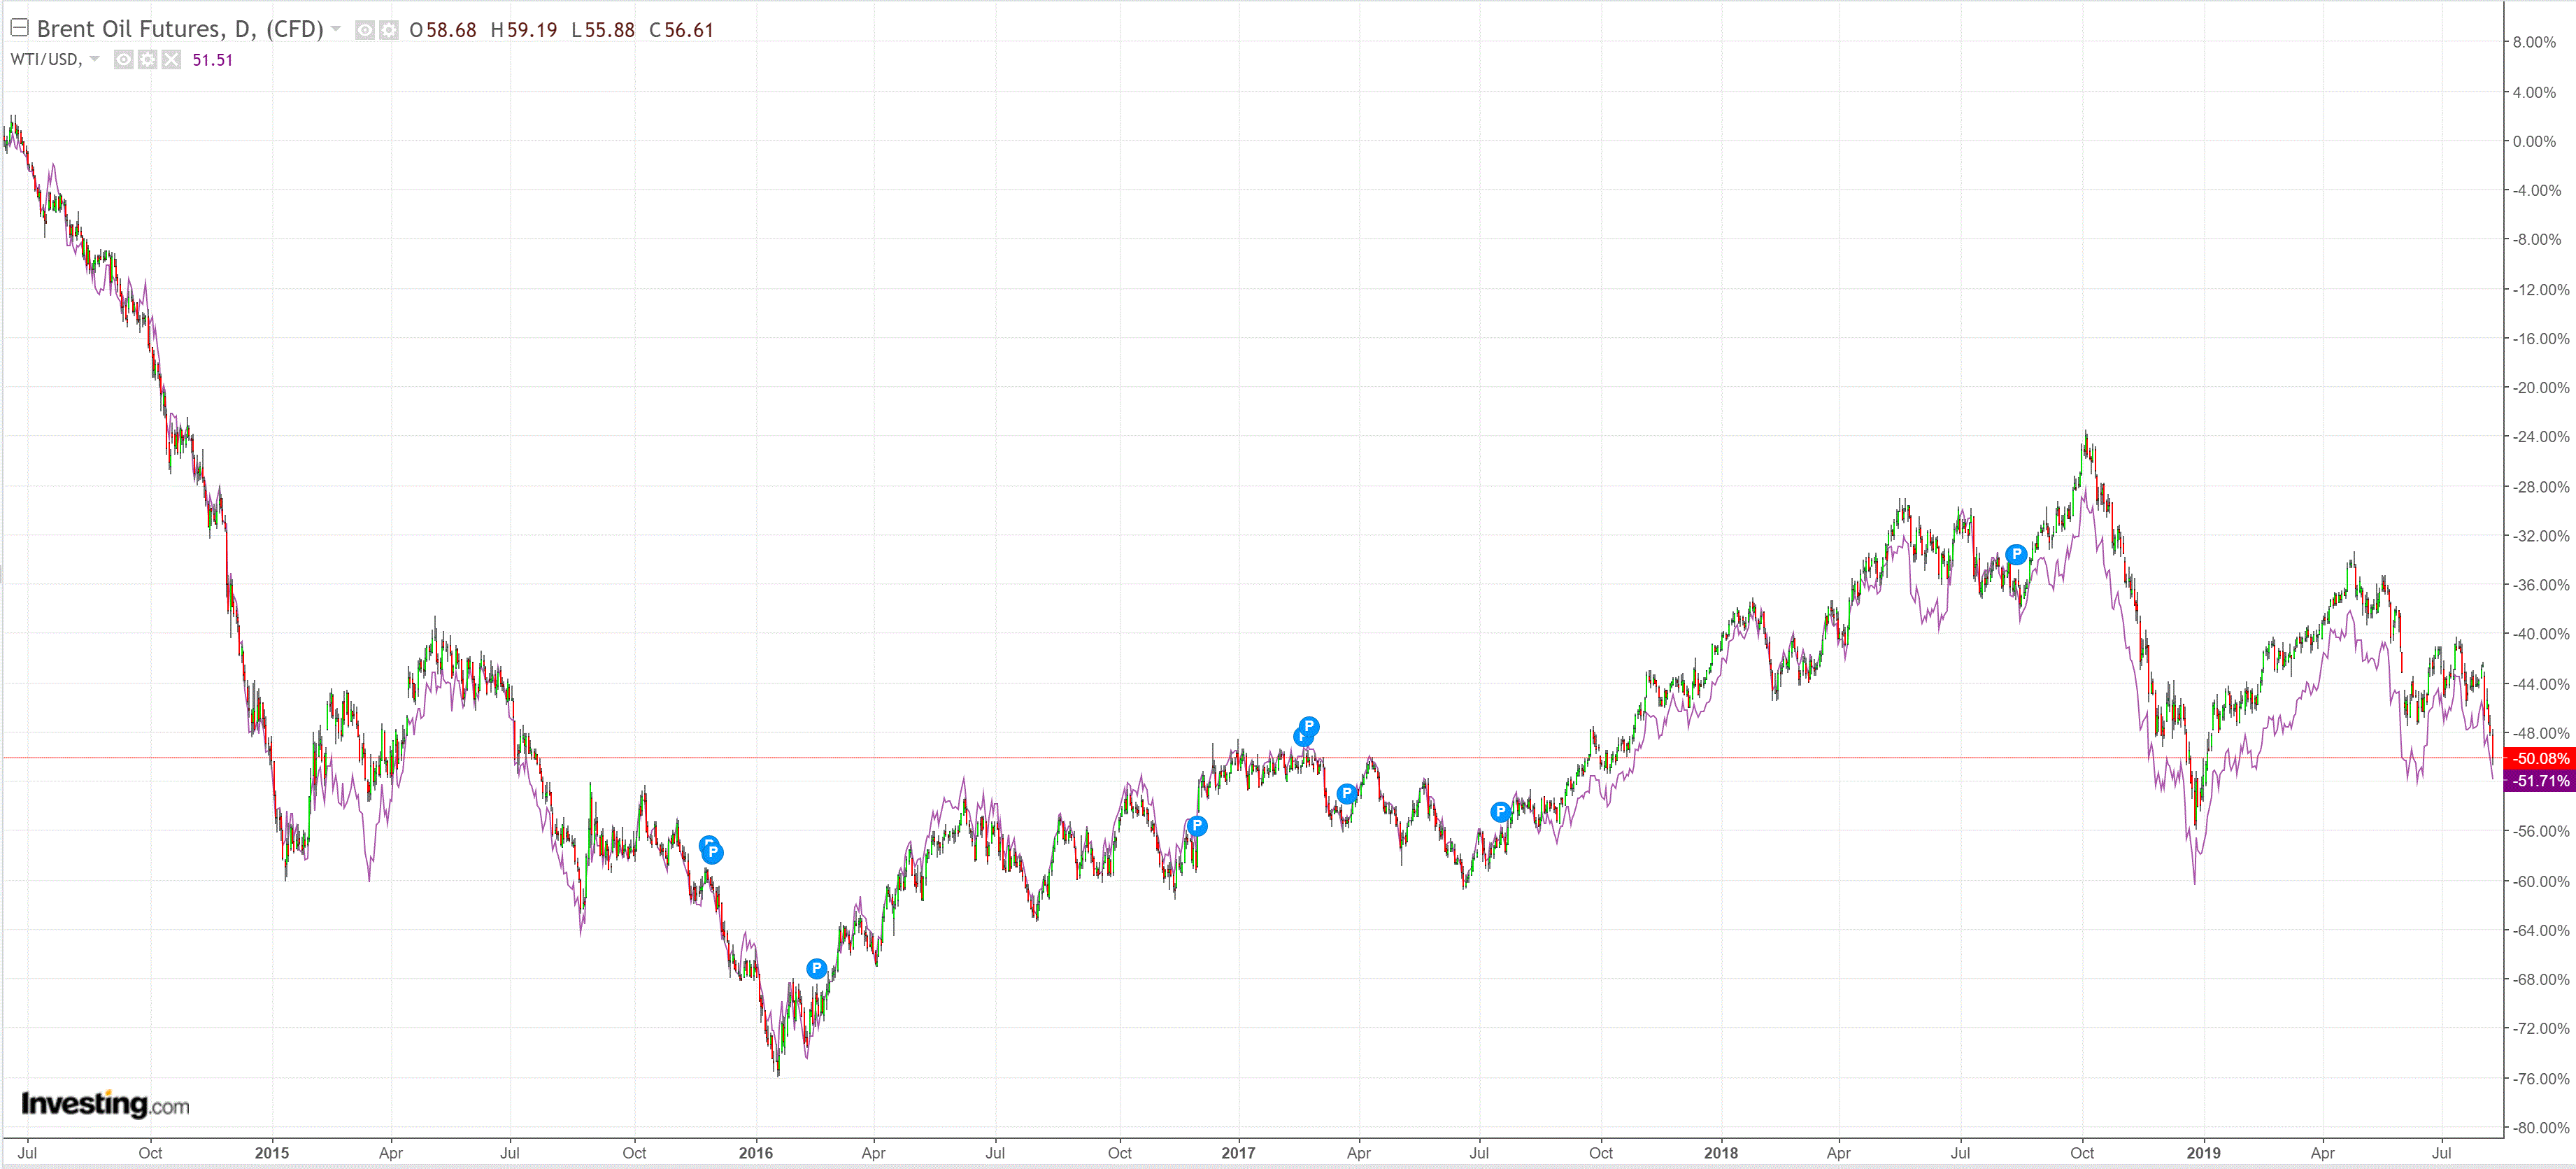2576x1169 pixels.
Task: Click the P marker in April 2017
Action: coord(1347,793)
